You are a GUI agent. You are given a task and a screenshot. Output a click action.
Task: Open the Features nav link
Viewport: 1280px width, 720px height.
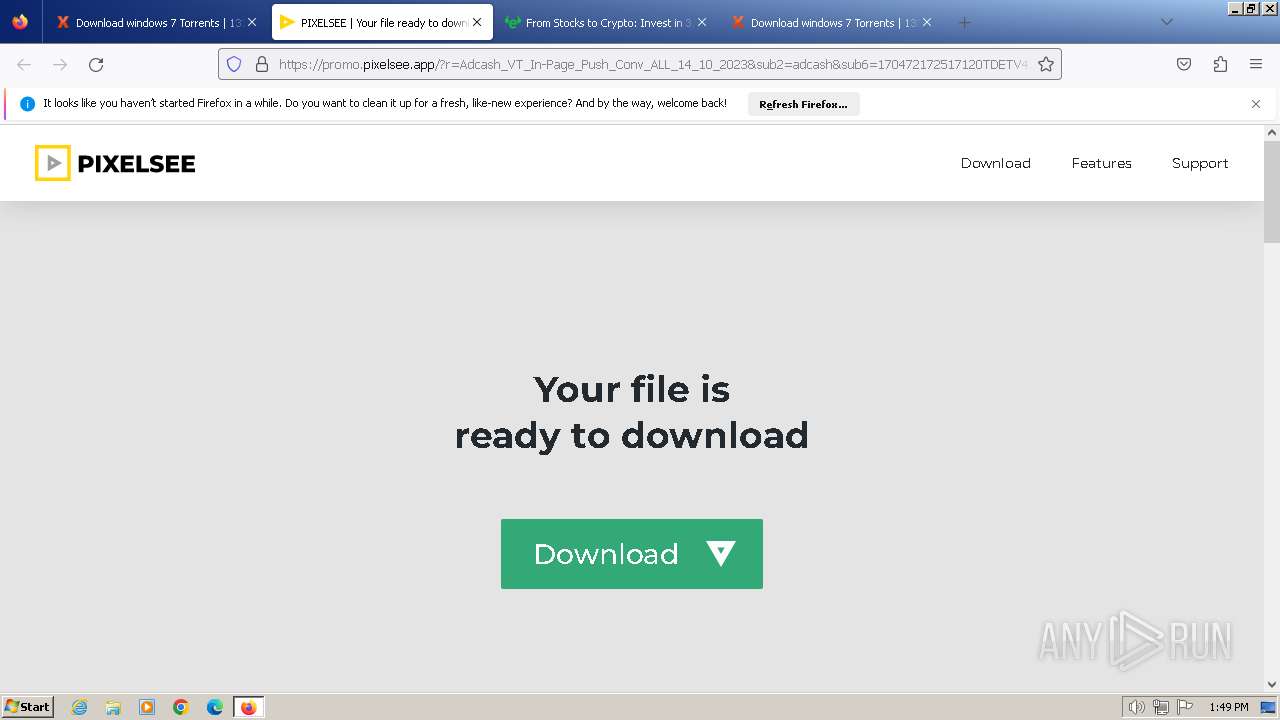point(1101,163)
